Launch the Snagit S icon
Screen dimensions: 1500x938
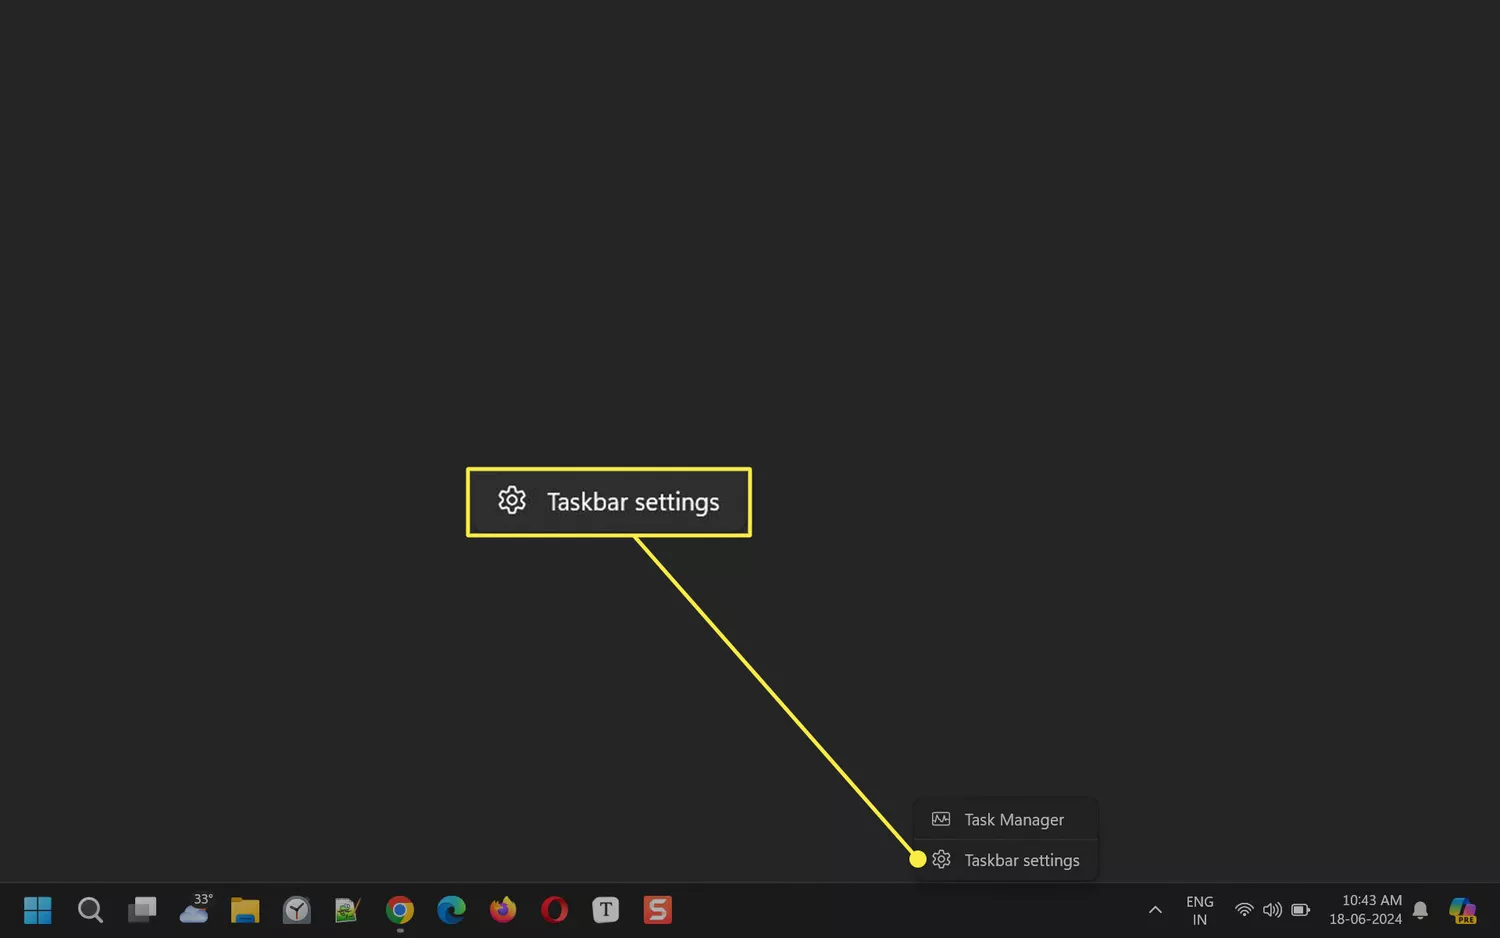657,910
